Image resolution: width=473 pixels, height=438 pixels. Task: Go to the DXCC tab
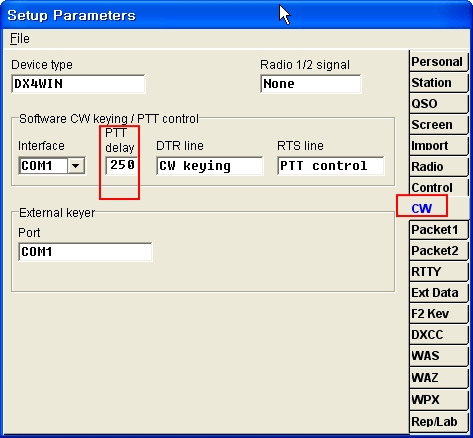[438, 335]
